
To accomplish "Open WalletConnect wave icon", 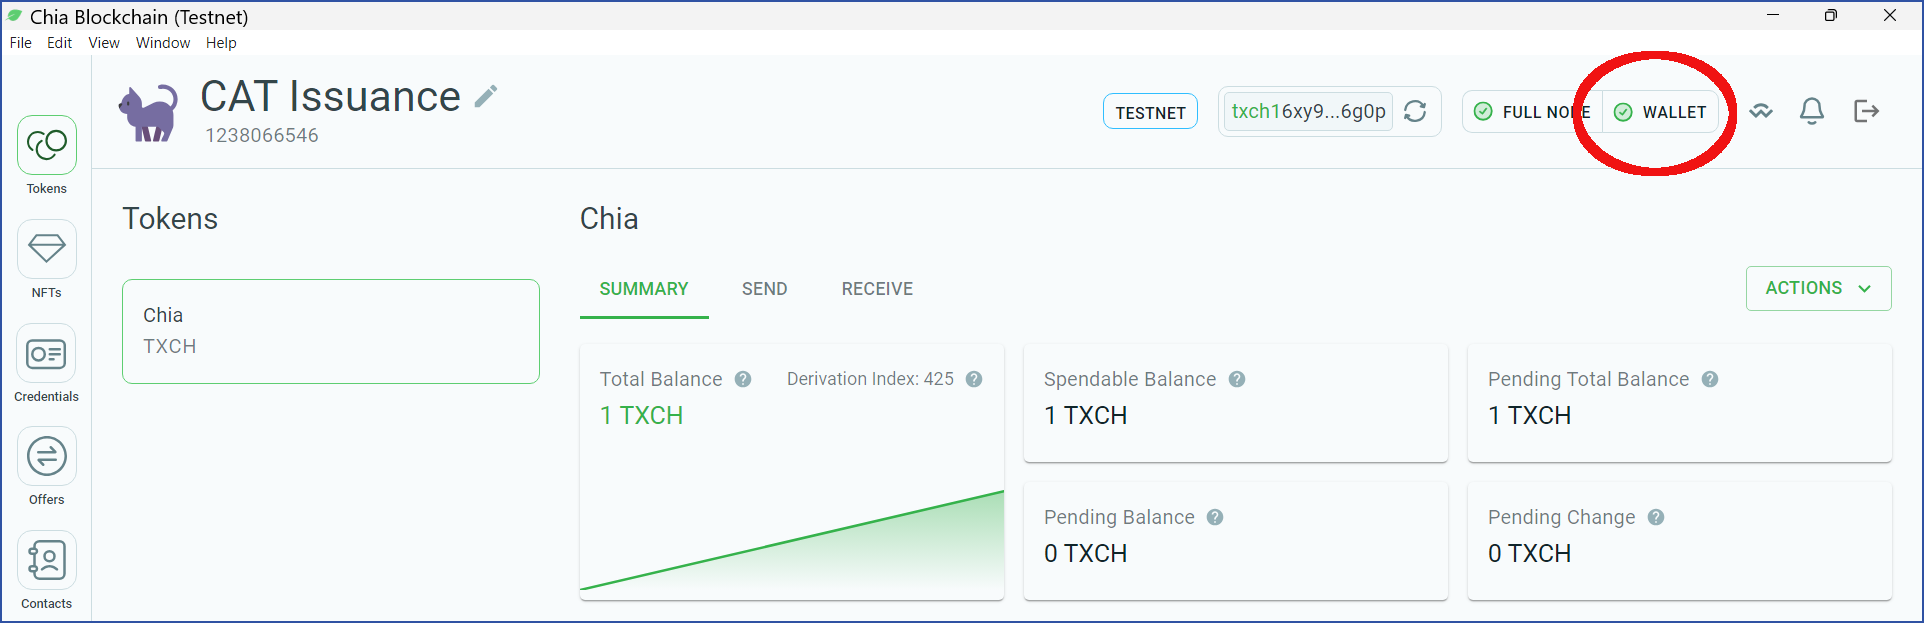I will 1761,111.
